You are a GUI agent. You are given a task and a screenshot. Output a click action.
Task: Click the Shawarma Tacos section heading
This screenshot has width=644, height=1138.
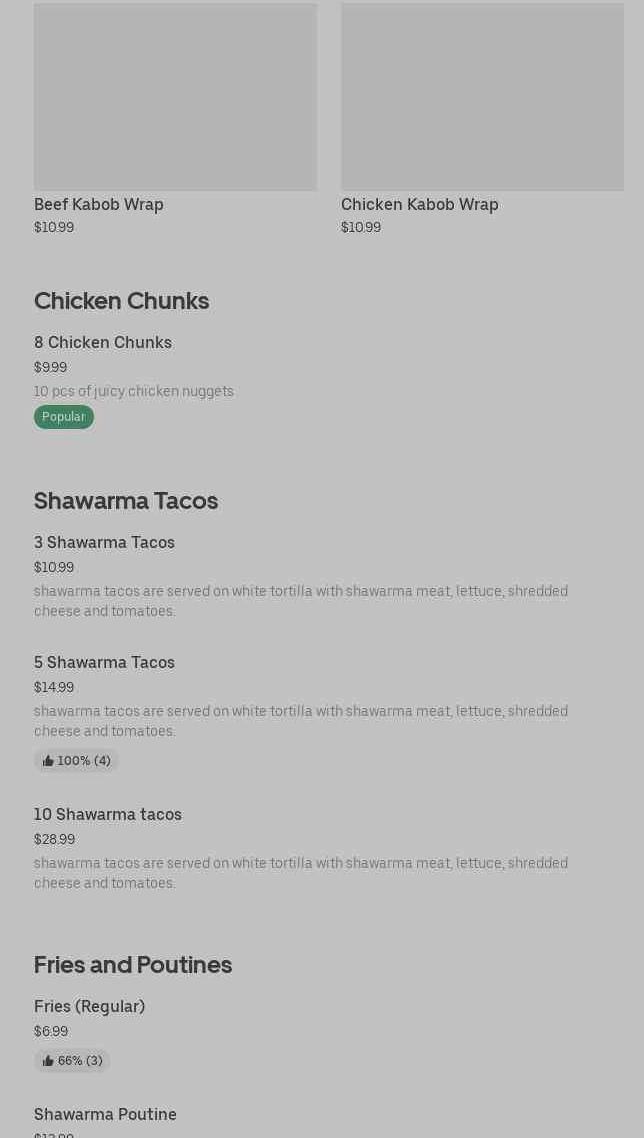(x=126, y=500)
